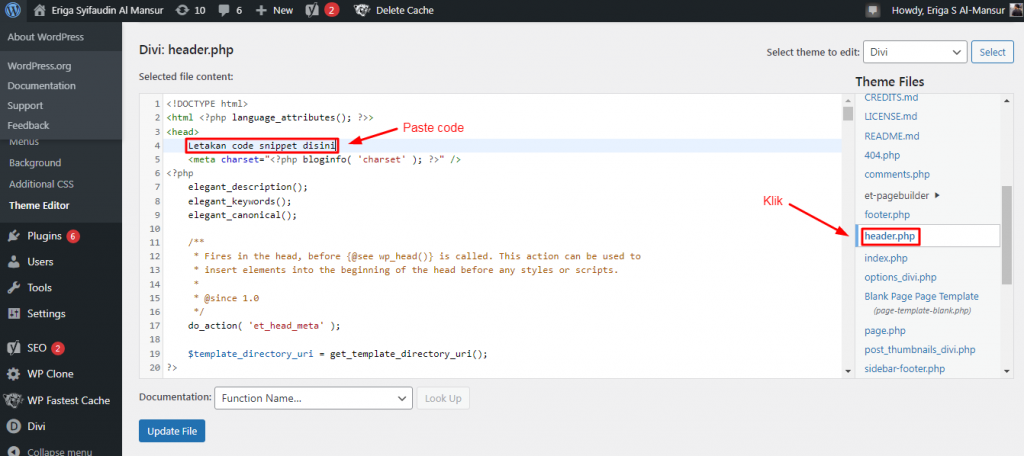Open the Select theme to edit dropdown
1024x456 pixels.
click(x=915, y=52)
